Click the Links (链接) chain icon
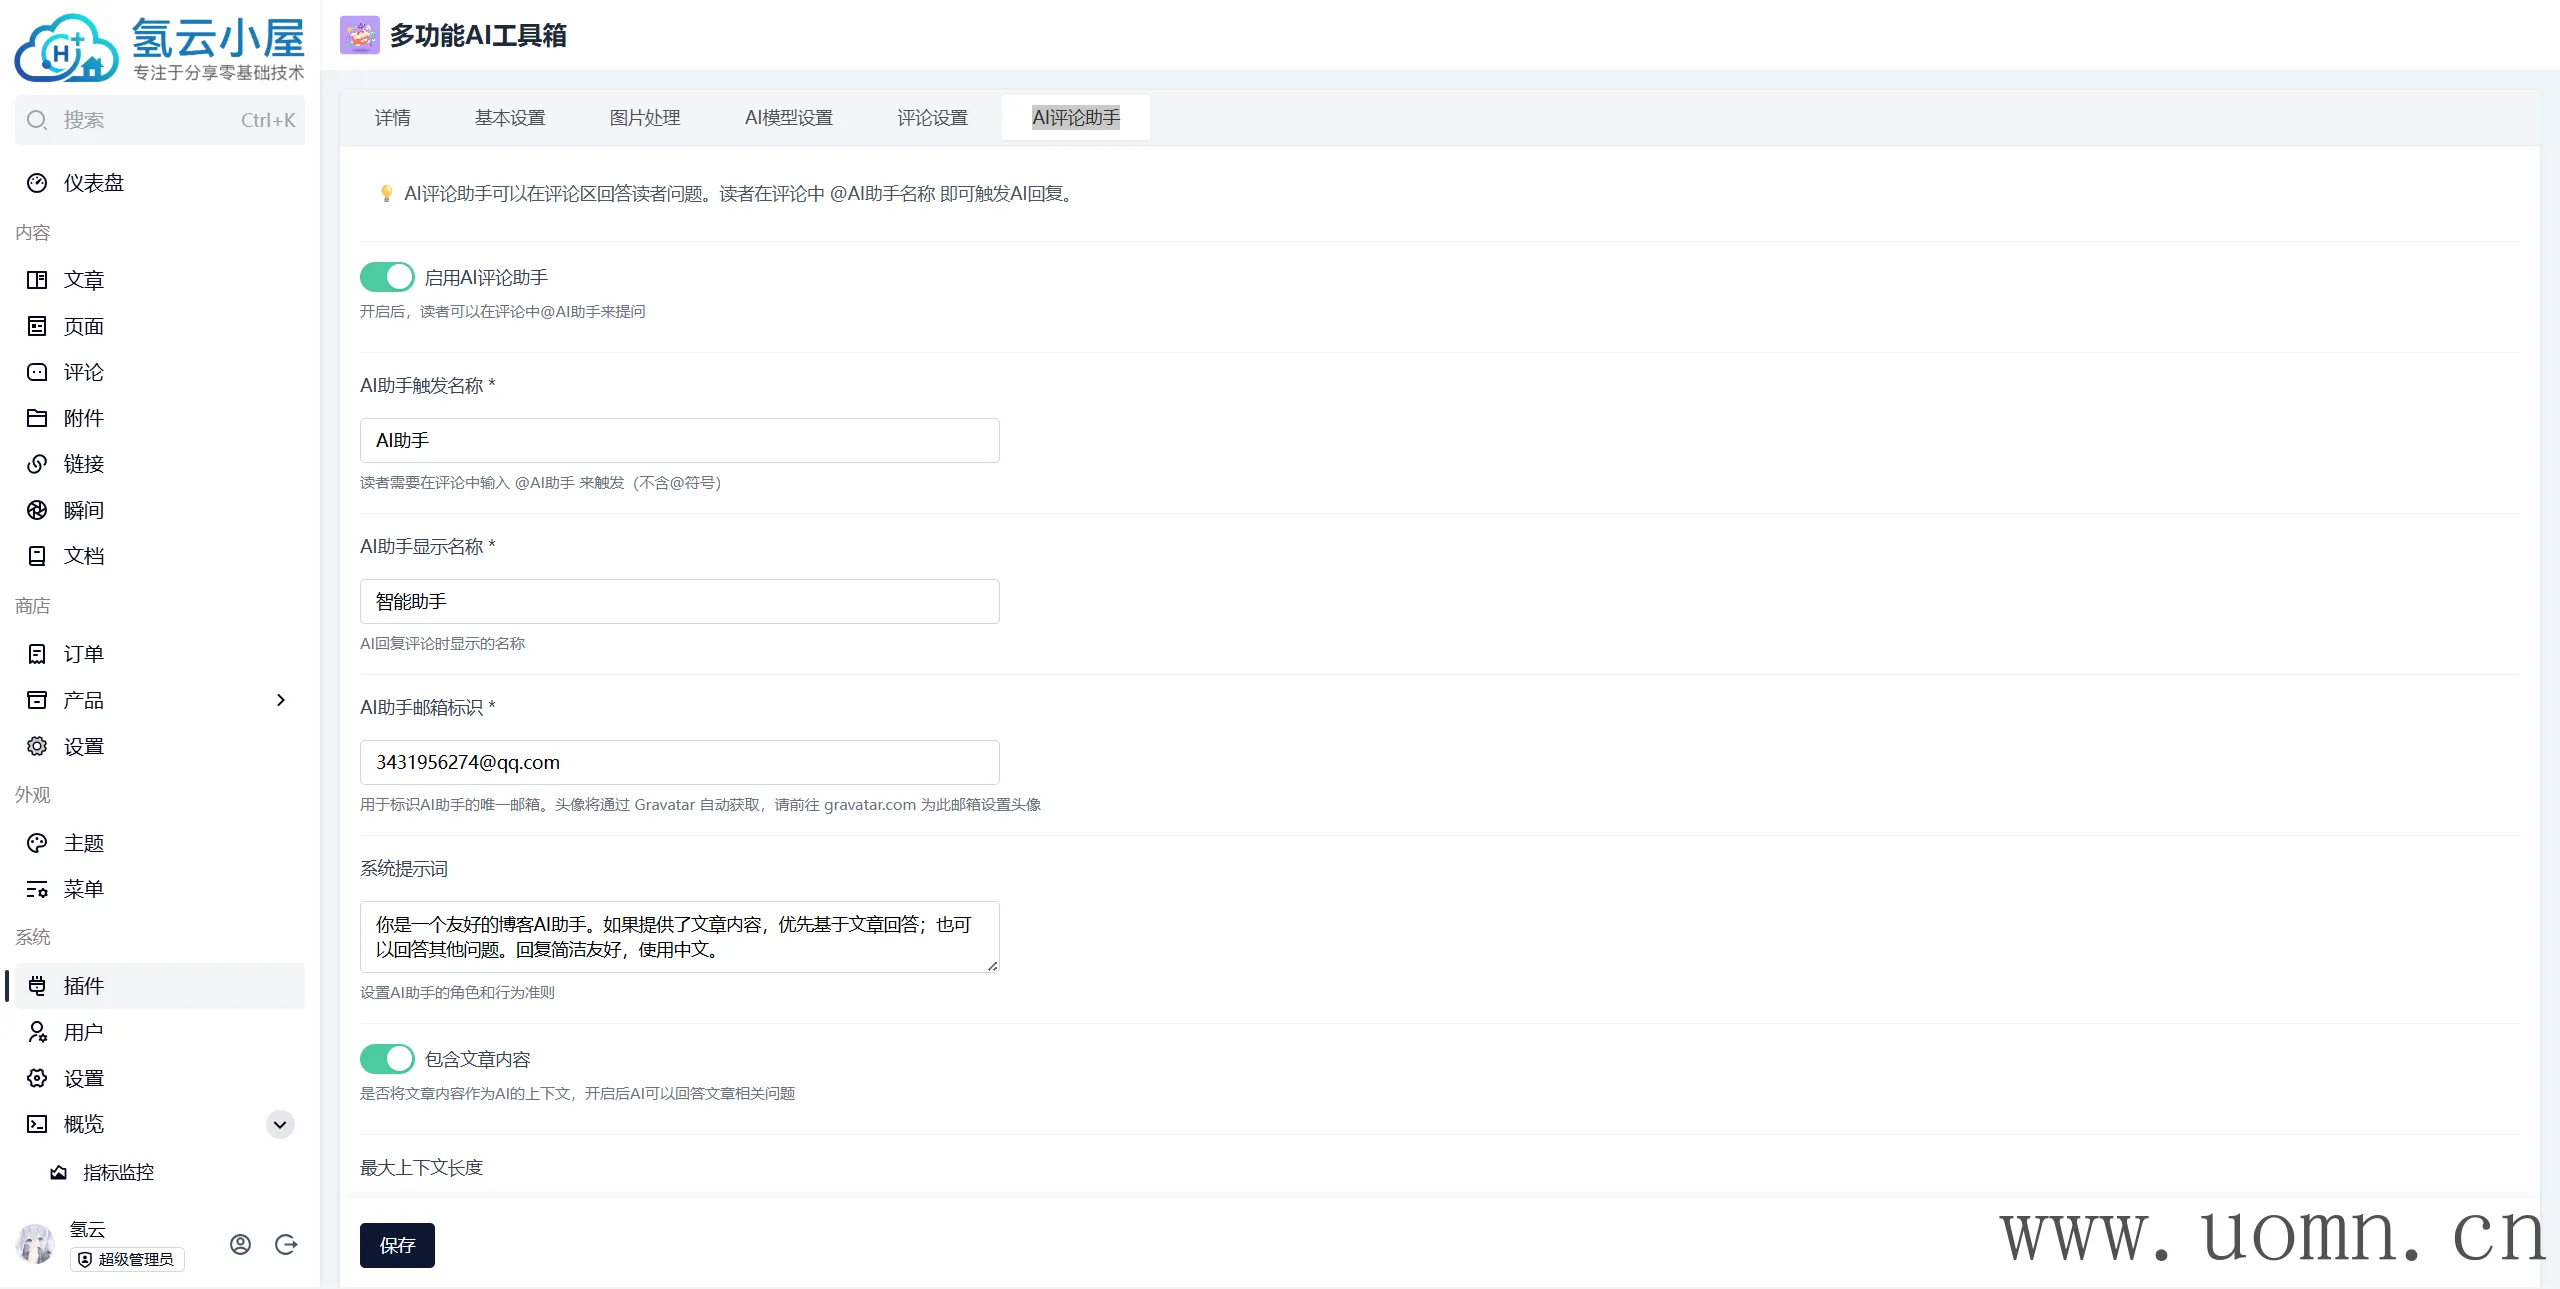 37,464
